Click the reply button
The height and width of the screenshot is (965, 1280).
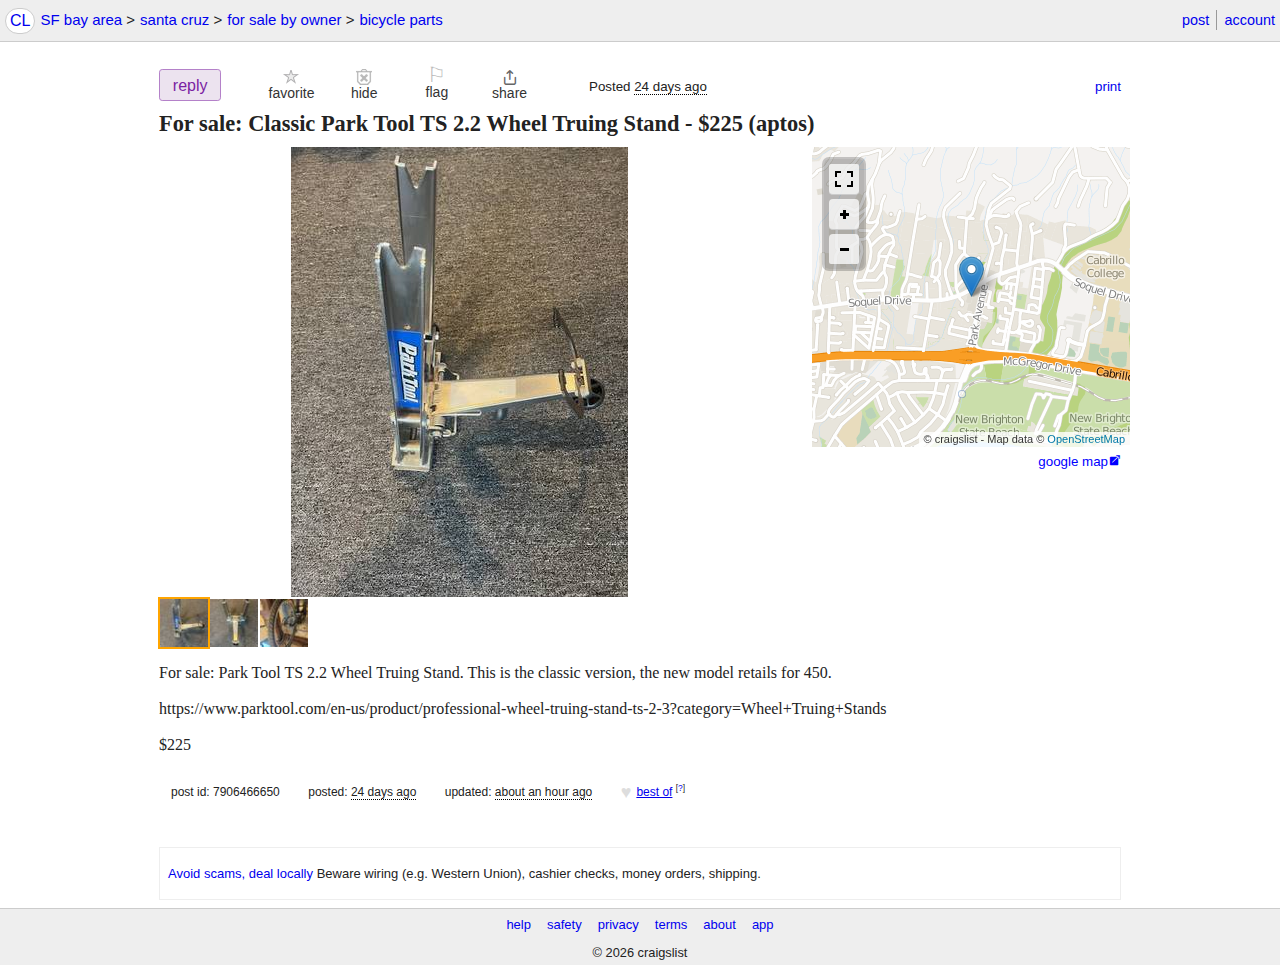pyautogui.click(x=190, y=85)
